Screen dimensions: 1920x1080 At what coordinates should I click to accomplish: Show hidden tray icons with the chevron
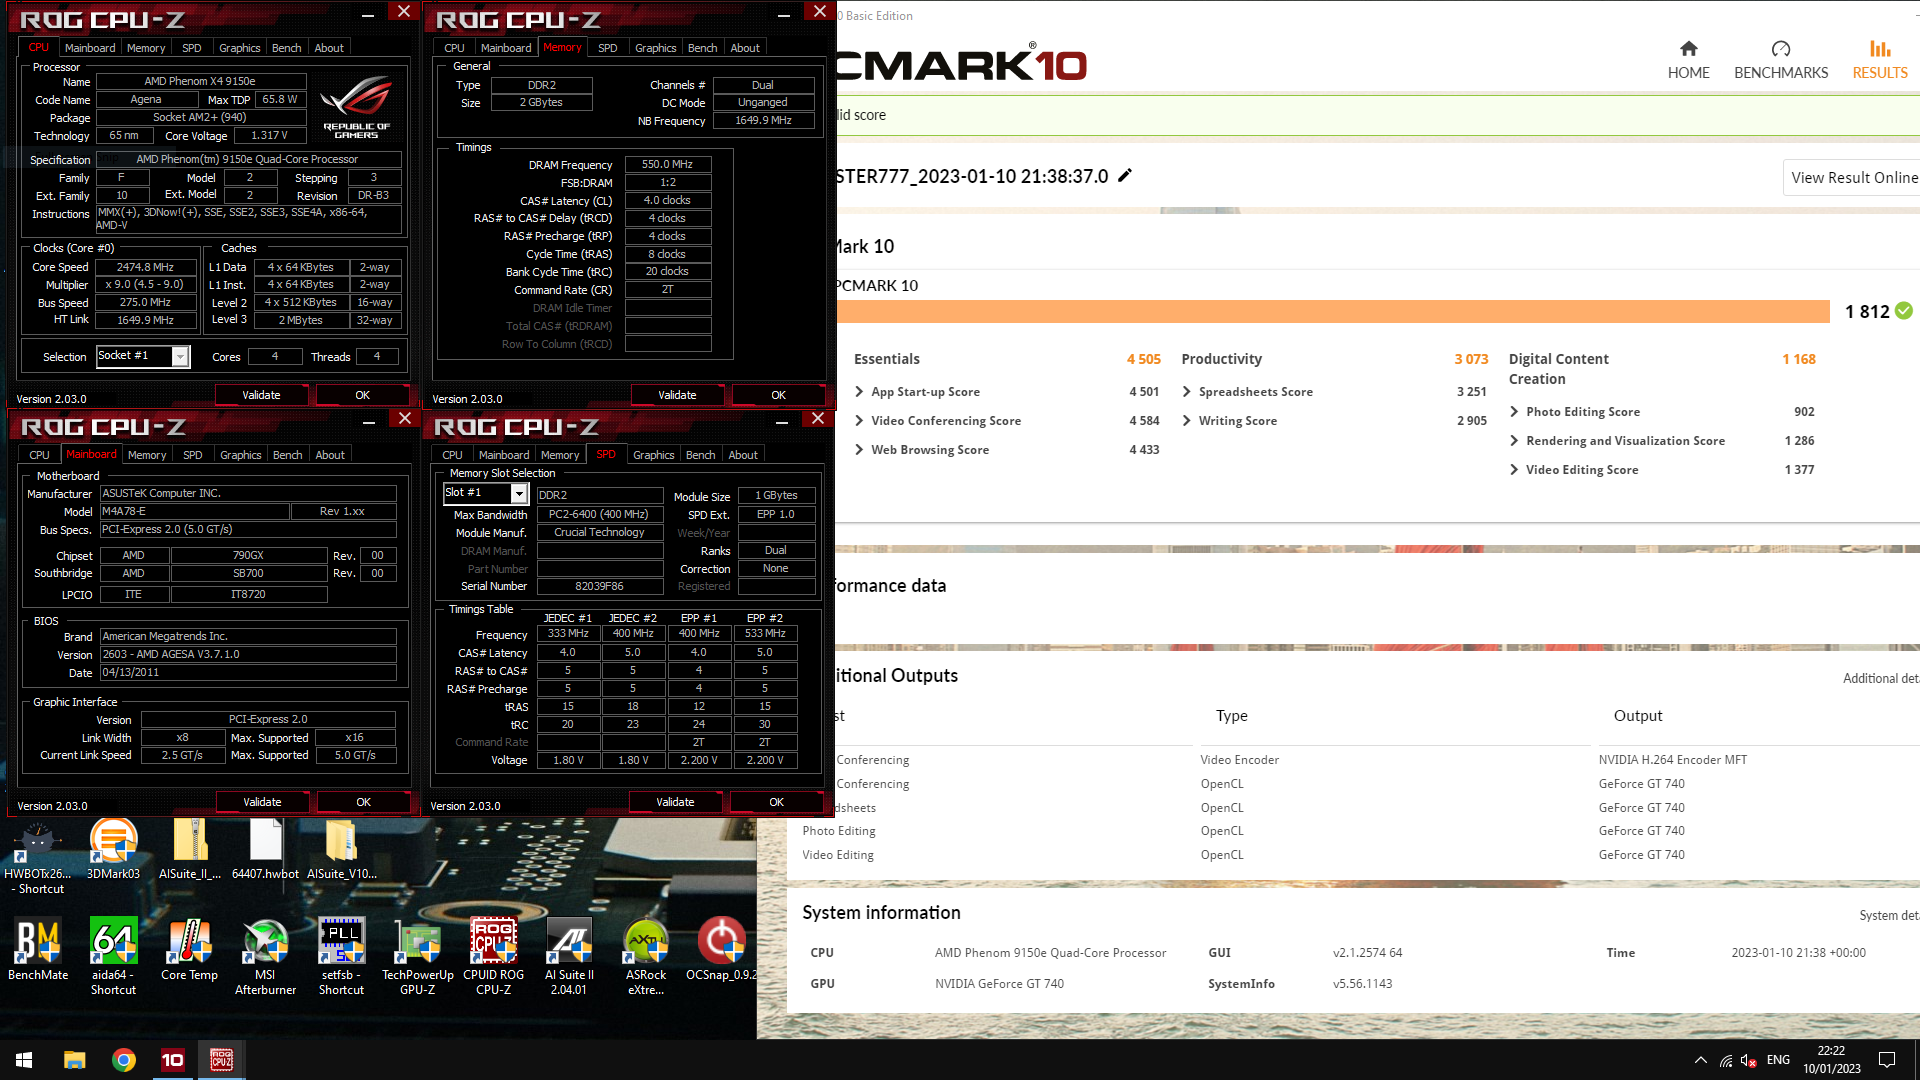coord(1700,1060)
